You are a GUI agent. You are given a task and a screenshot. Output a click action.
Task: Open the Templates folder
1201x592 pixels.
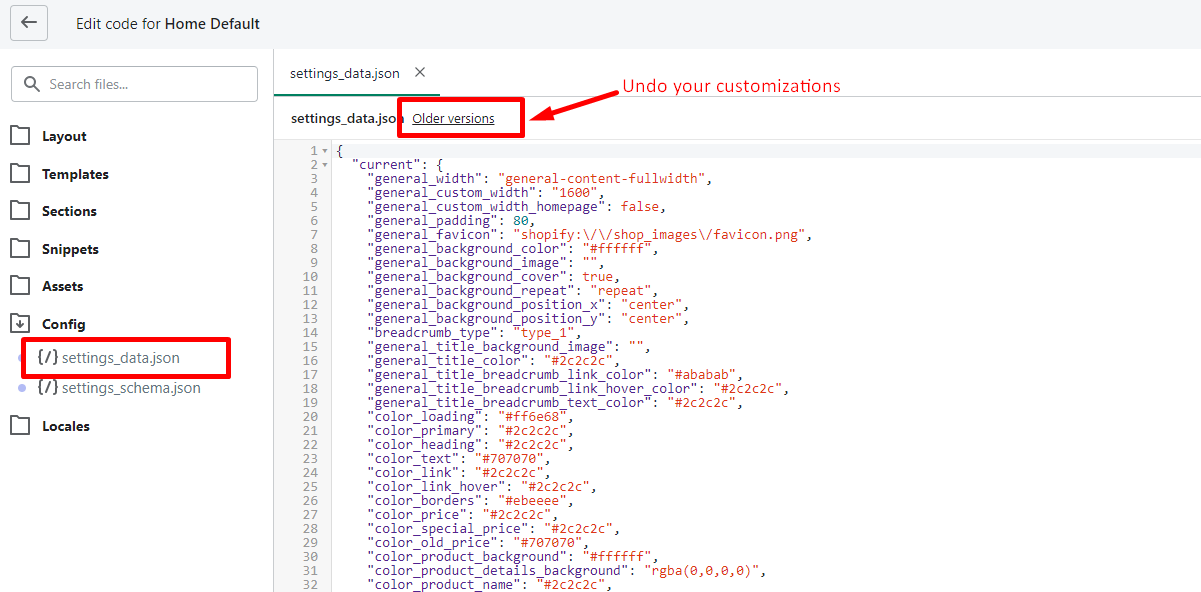pos(75,174)
